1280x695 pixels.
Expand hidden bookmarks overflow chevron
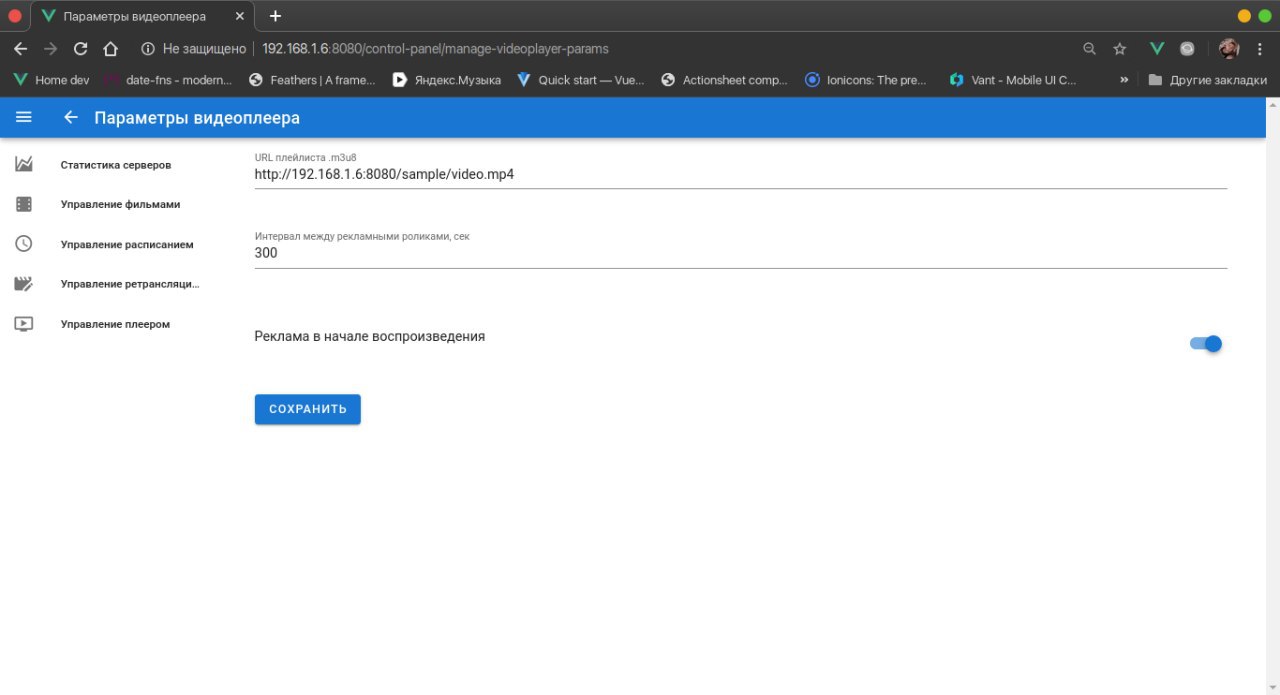(x=1124, y=80)
